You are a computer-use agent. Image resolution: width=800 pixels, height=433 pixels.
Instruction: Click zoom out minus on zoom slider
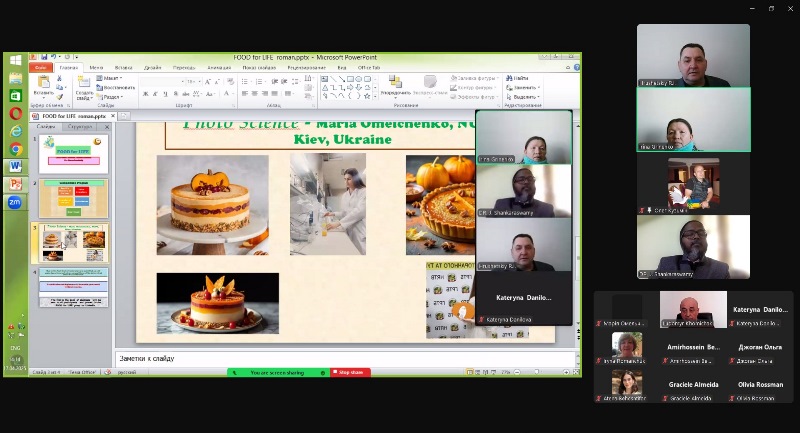click(x=517, y=372)
